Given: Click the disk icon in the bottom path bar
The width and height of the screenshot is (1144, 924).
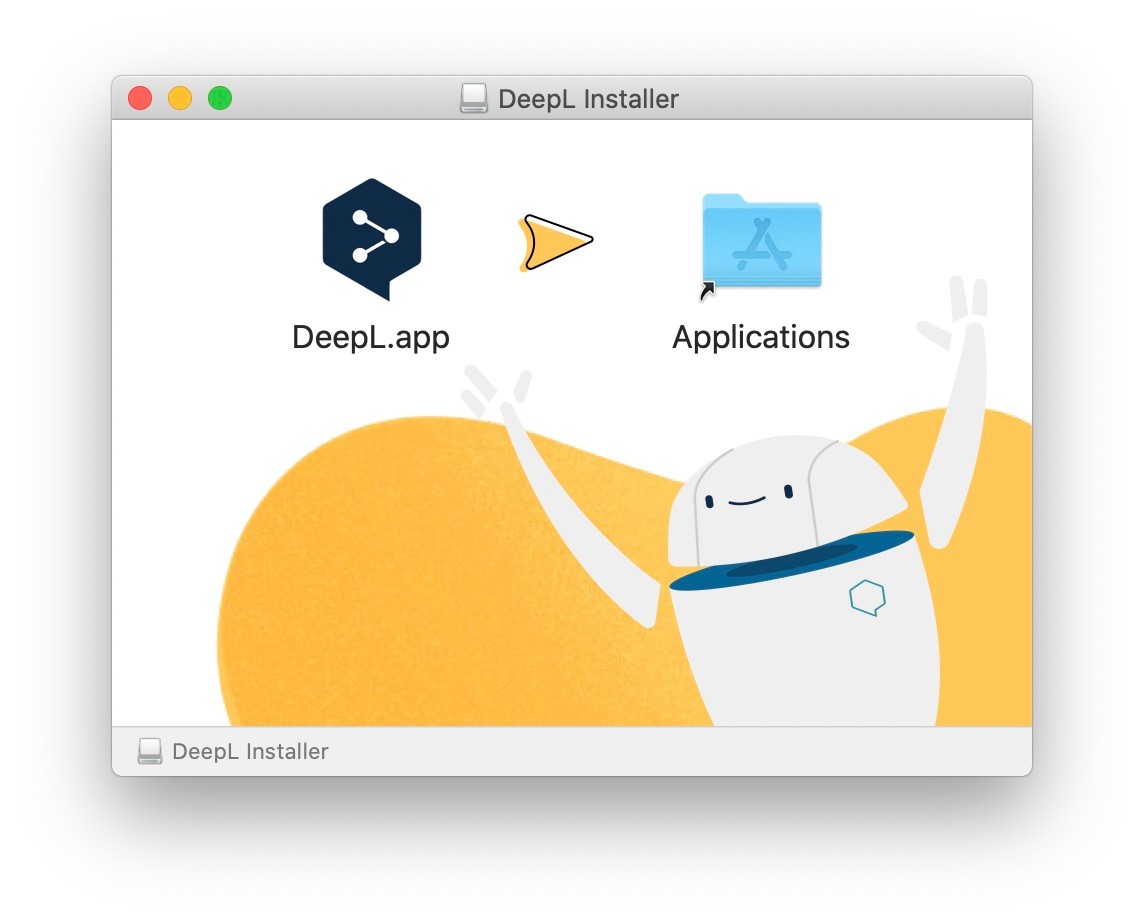Looking at the screenshot, I should click(150, 751).
